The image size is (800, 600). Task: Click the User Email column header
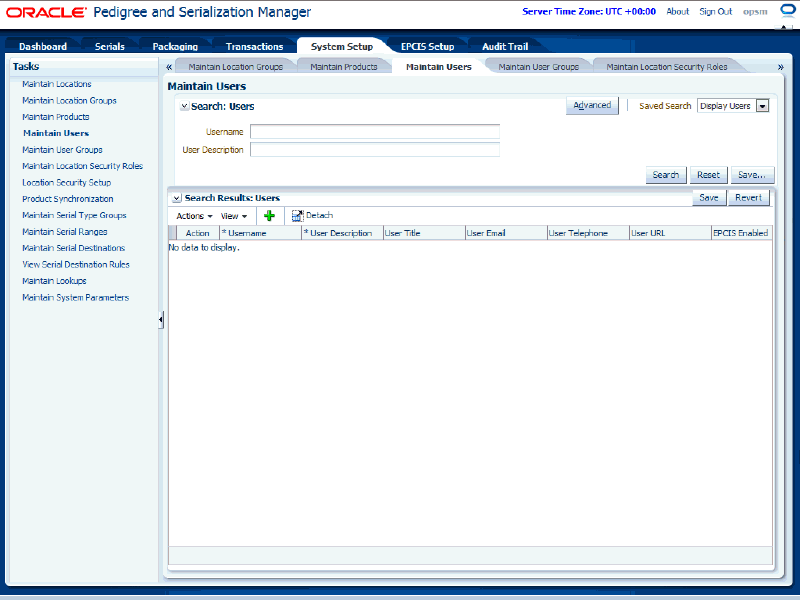click(506, 233)
